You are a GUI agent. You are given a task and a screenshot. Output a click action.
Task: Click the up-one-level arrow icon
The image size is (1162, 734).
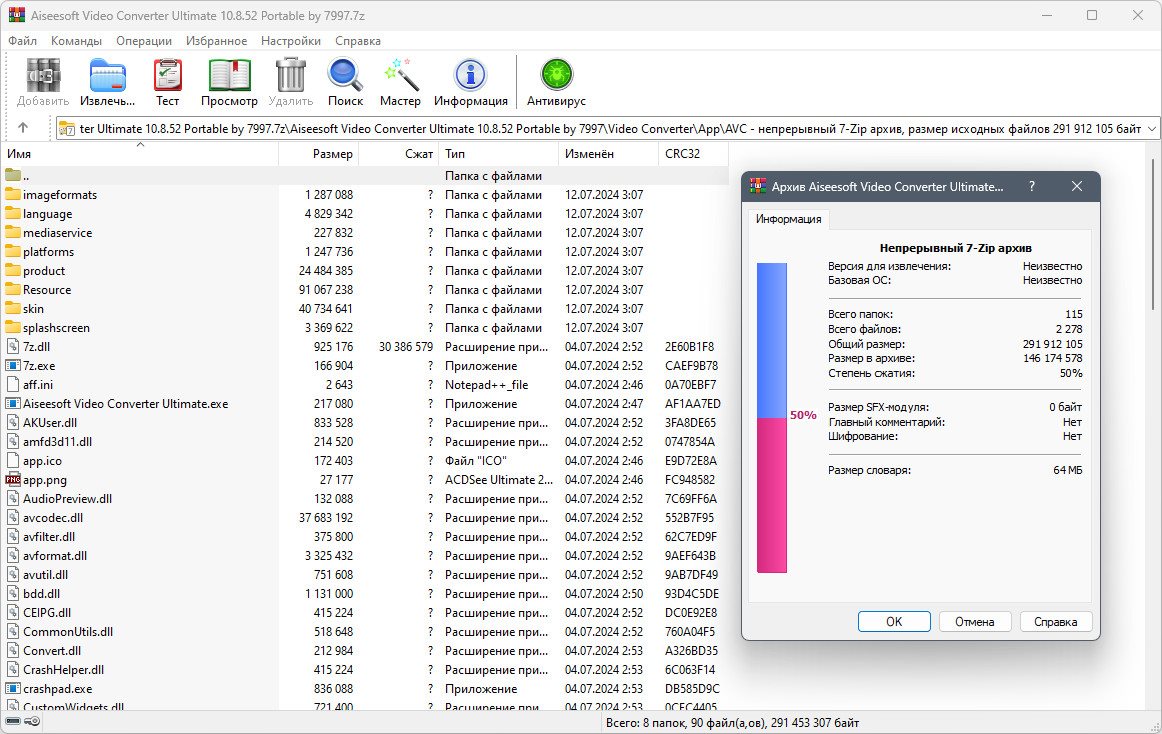pos(23,128)
